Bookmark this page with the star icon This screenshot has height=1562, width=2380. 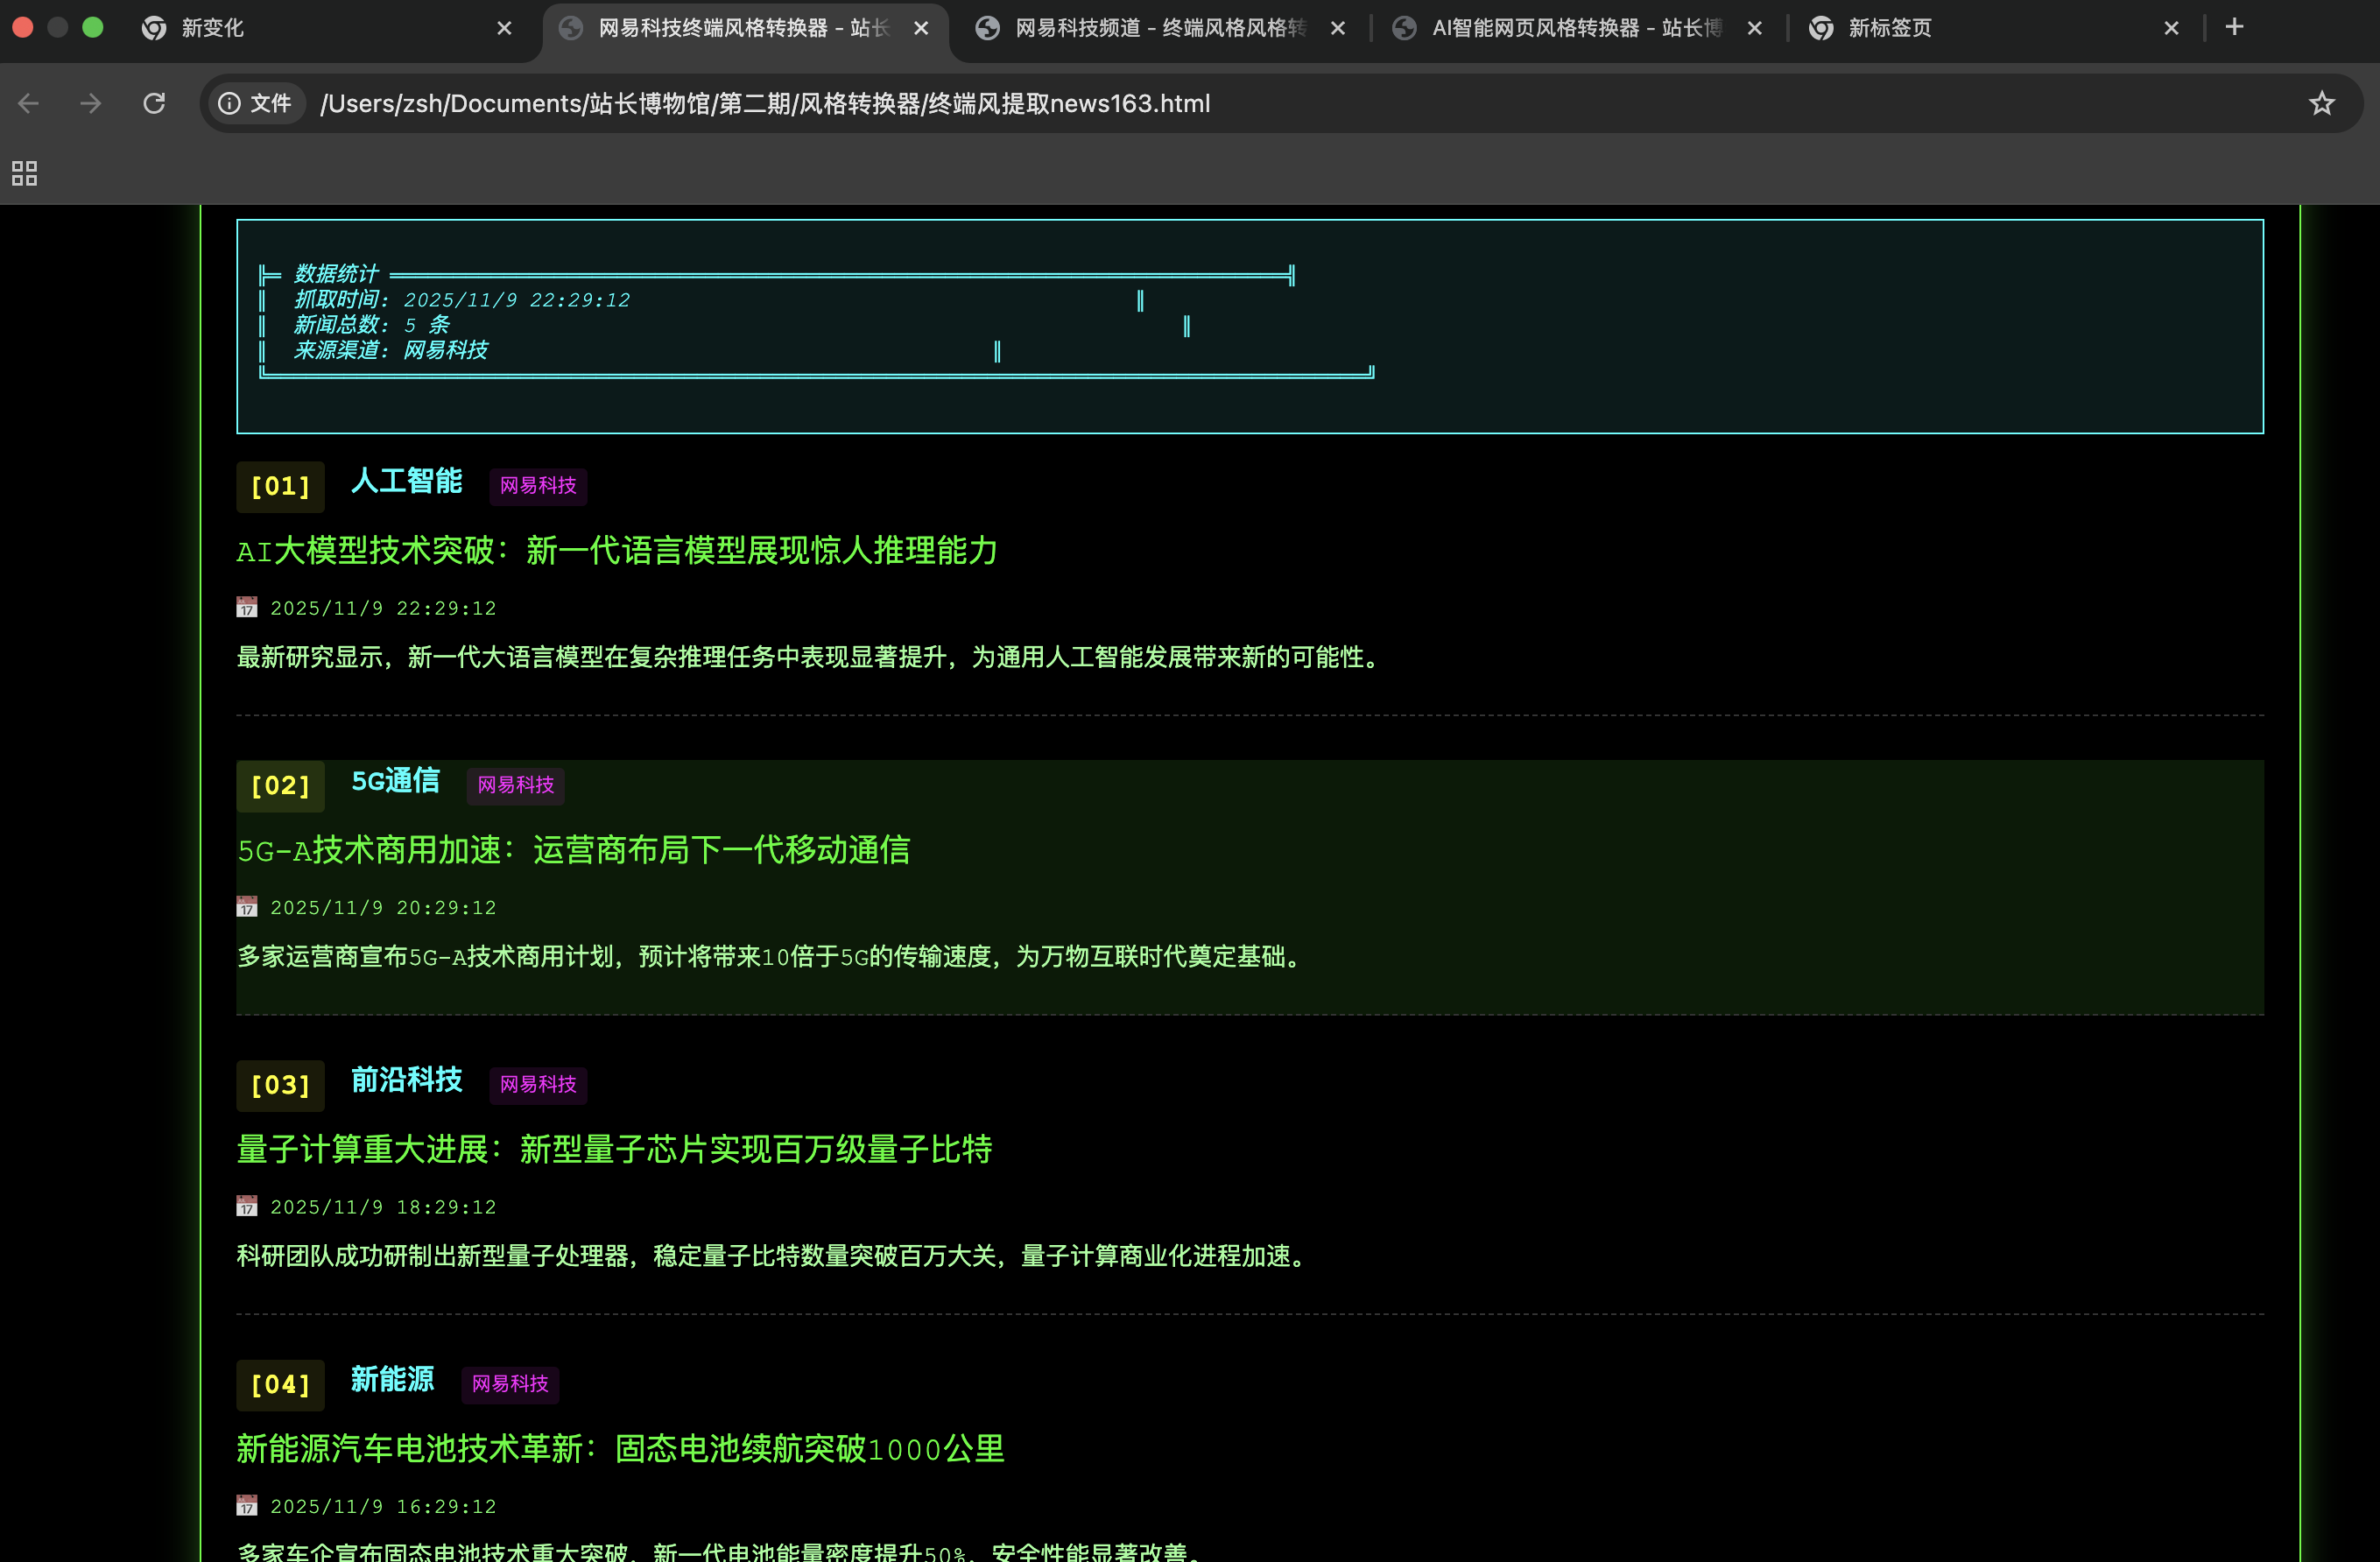pos(2321,103)
